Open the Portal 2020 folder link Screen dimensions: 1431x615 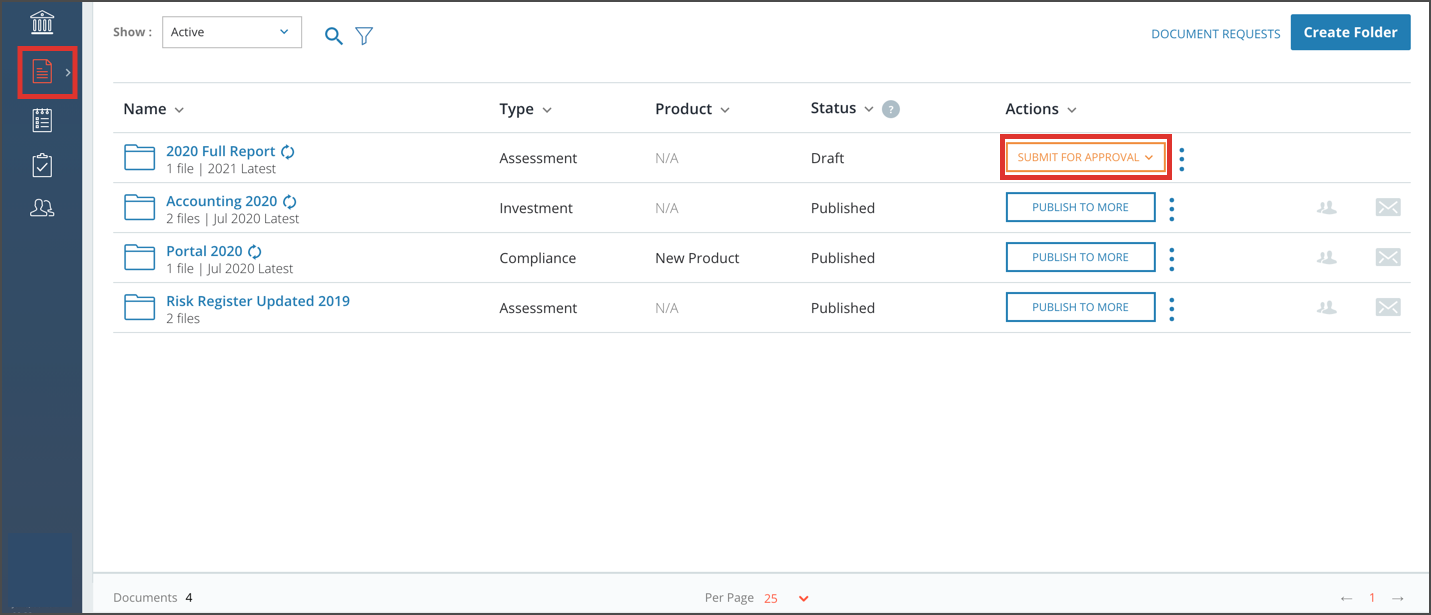(204, 251)
